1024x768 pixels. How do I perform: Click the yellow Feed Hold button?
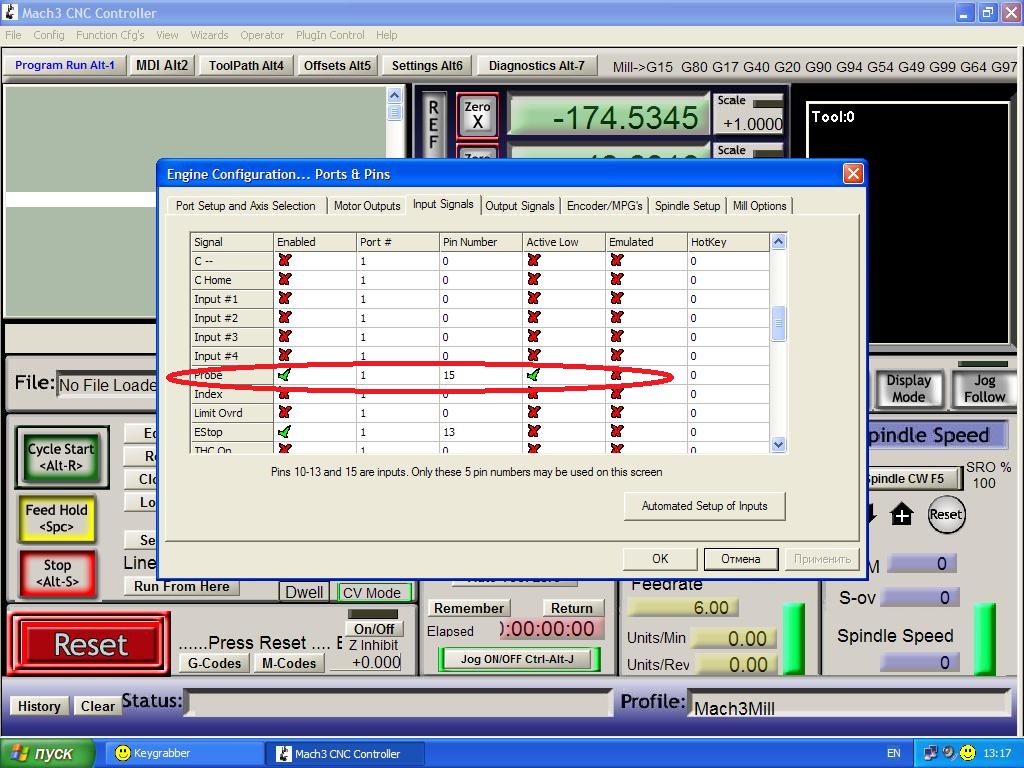[57, 518]
